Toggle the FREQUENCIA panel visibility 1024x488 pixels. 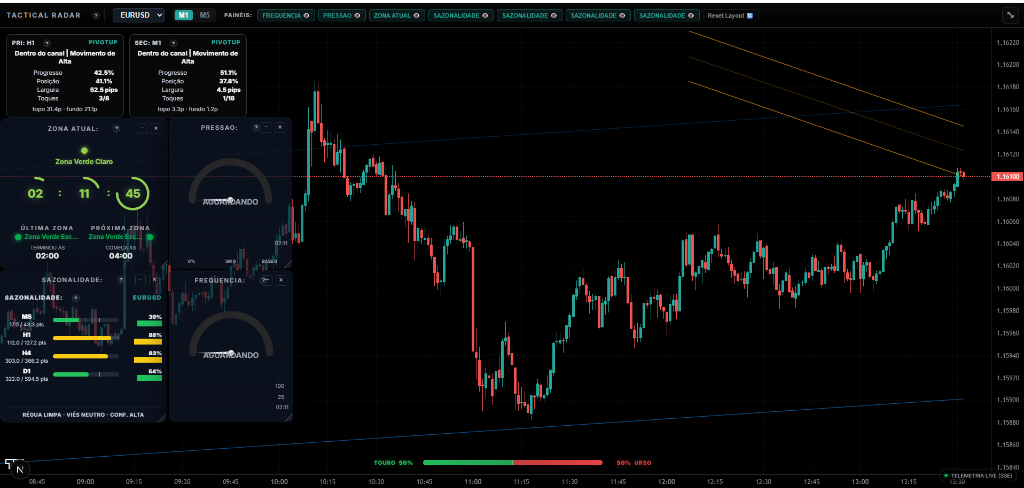tap(286, 15)
